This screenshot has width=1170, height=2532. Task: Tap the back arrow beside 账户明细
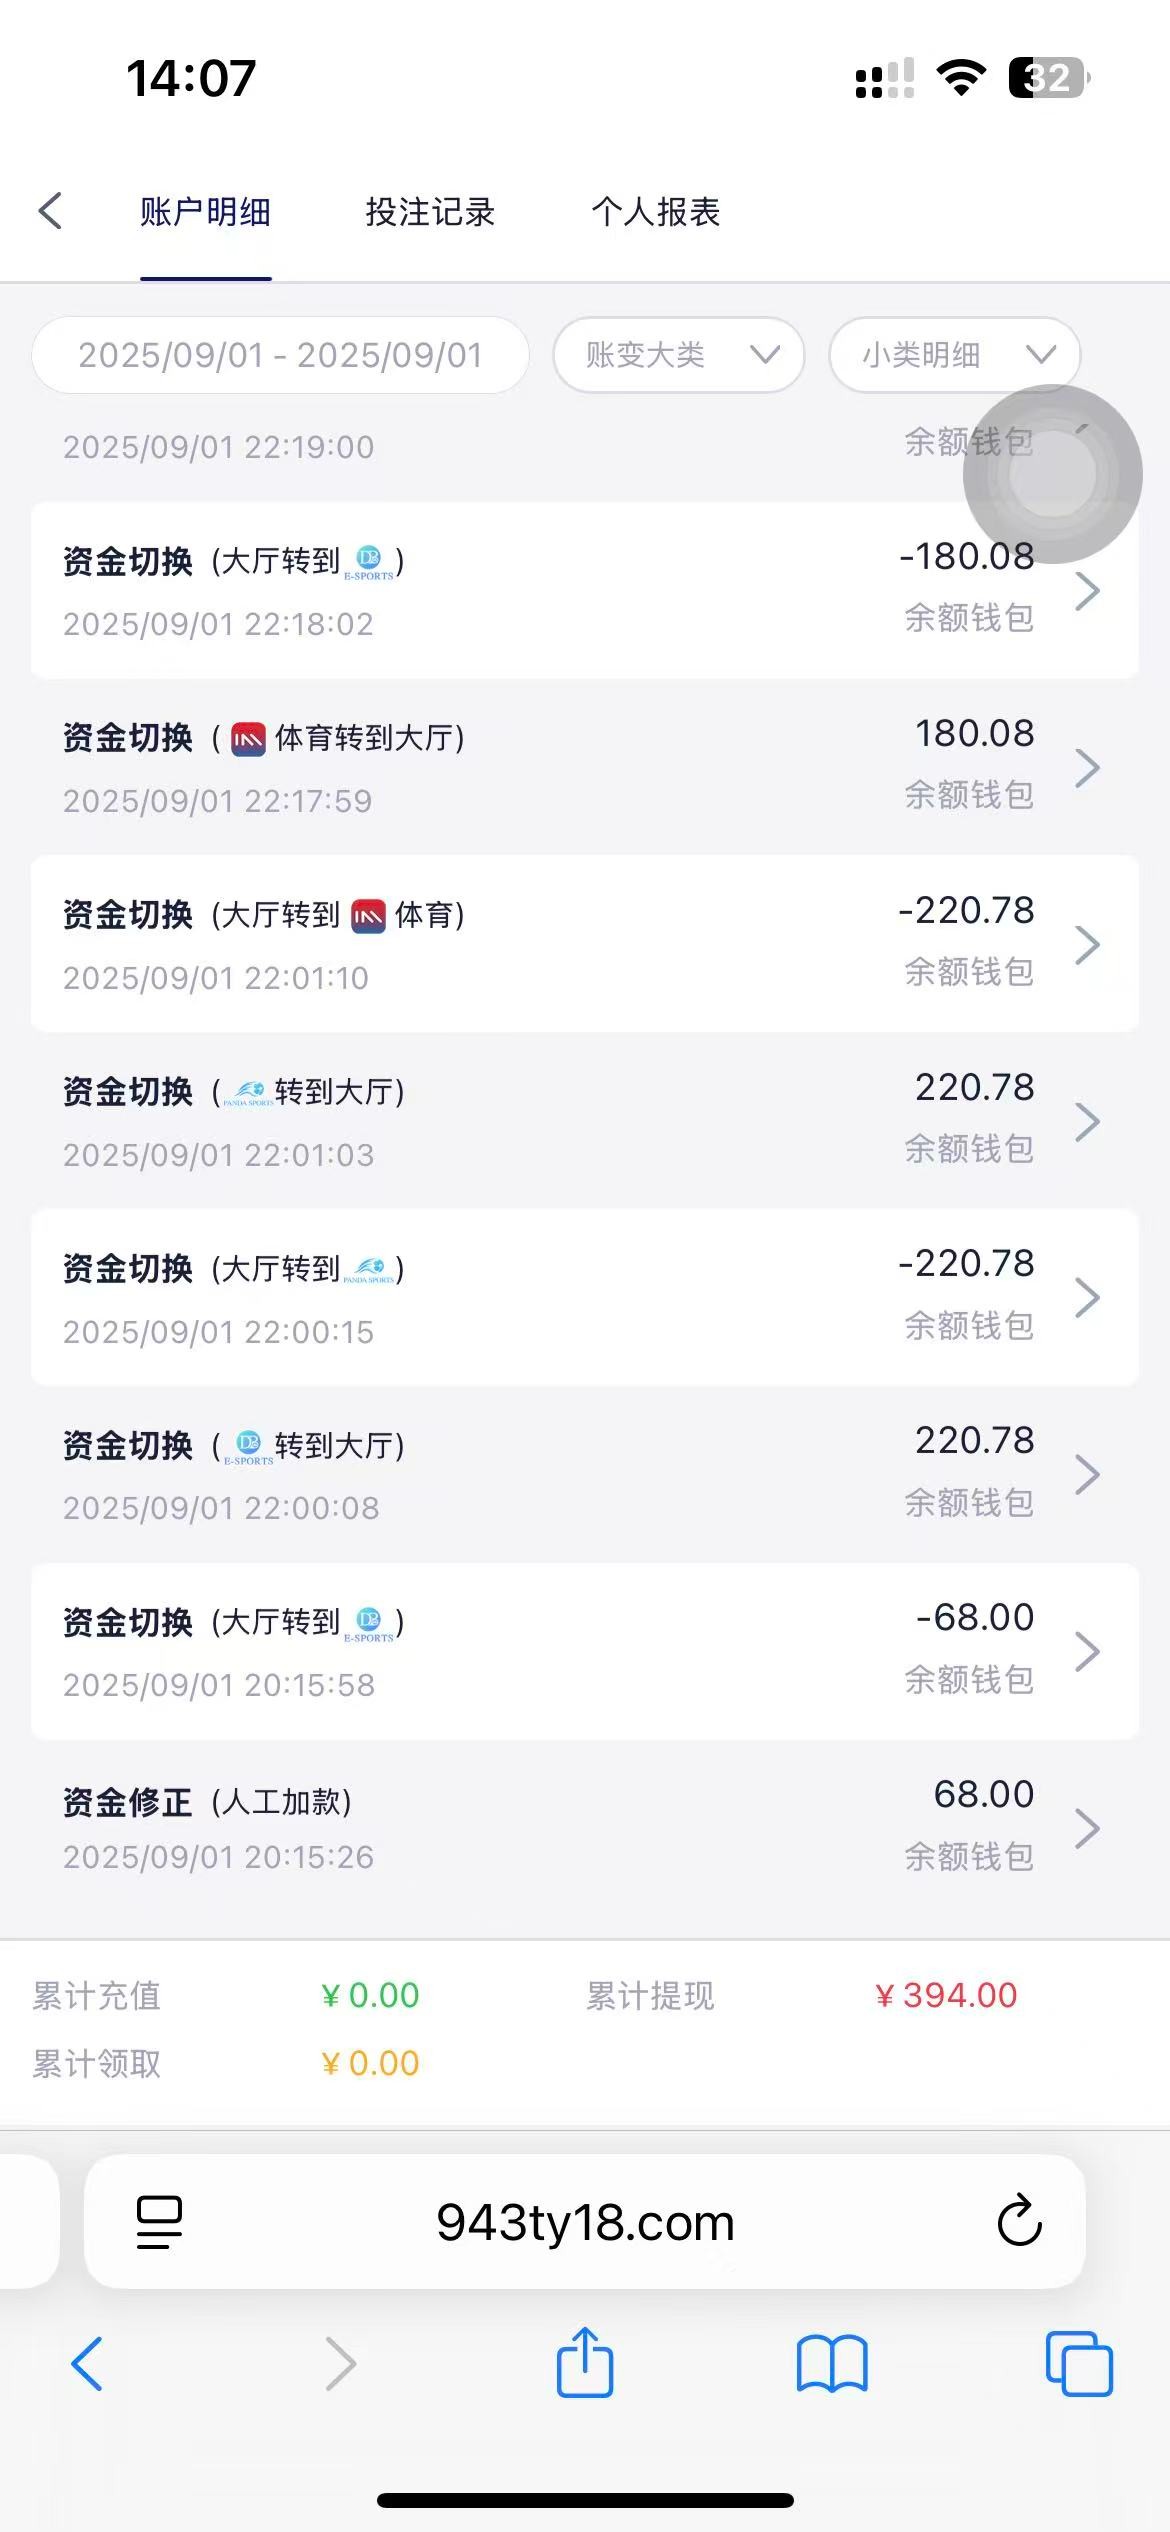(50, 211)
